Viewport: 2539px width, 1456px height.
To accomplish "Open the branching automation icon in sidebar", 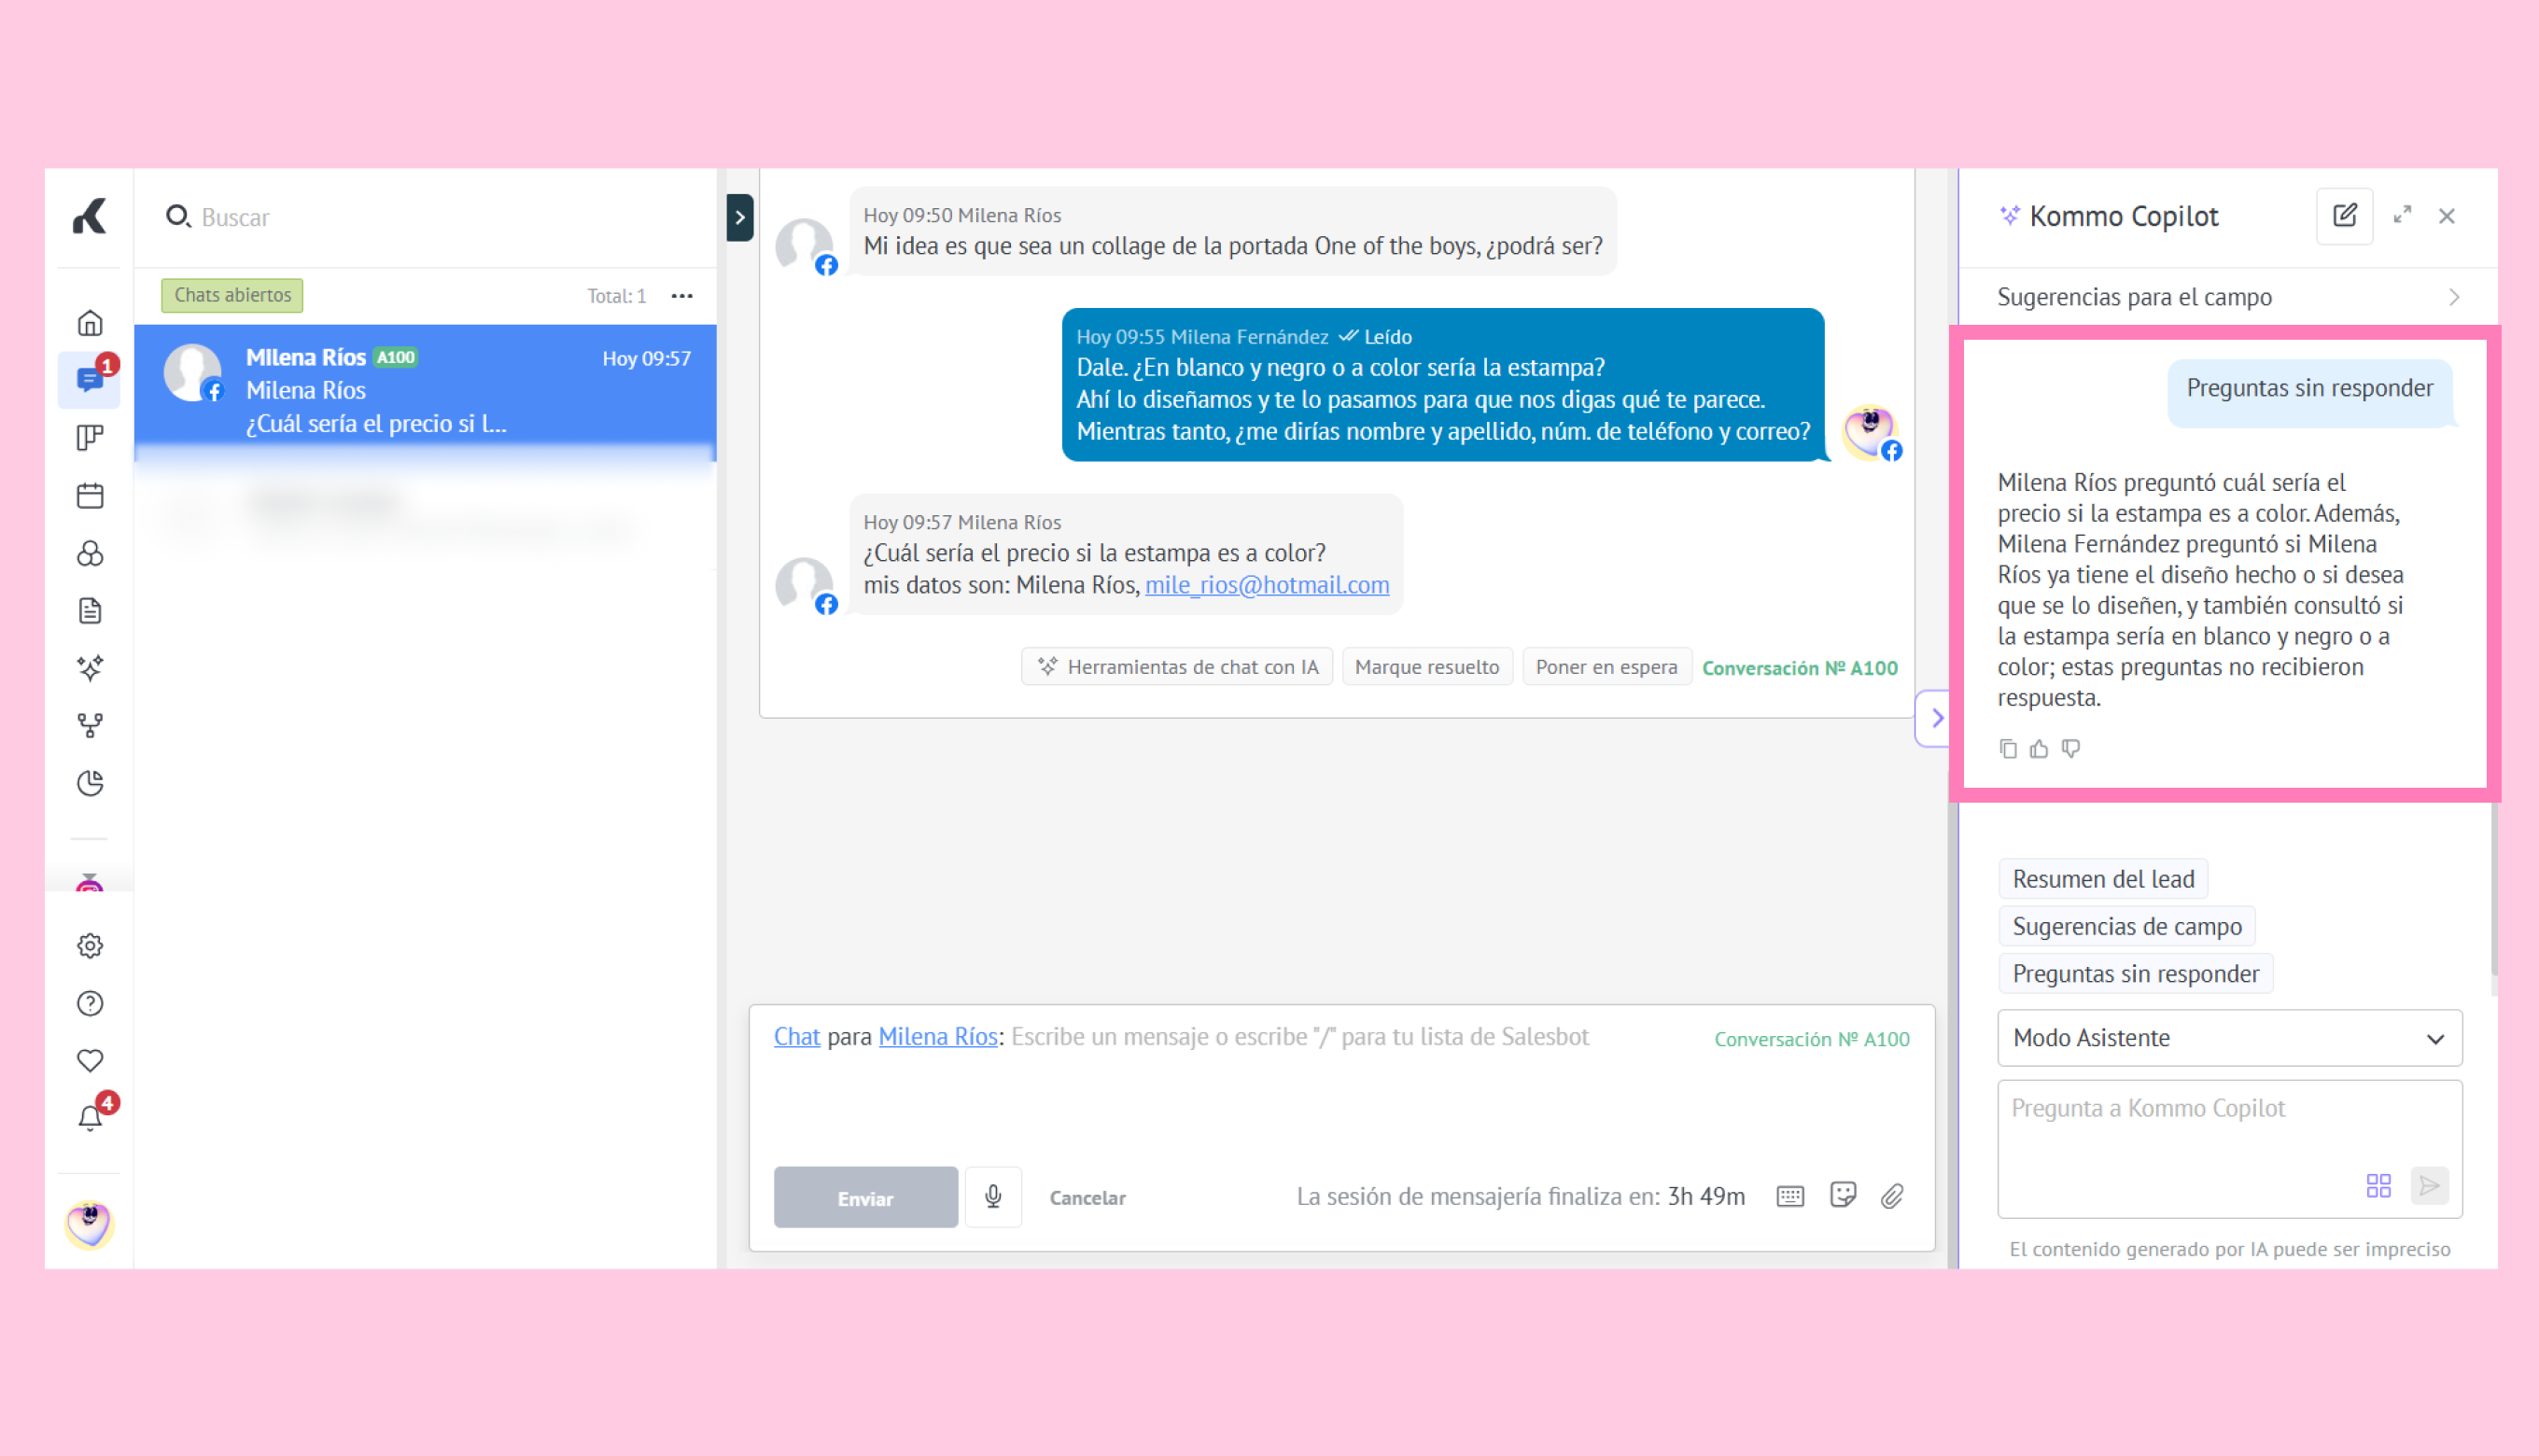I will pos(90,725).
